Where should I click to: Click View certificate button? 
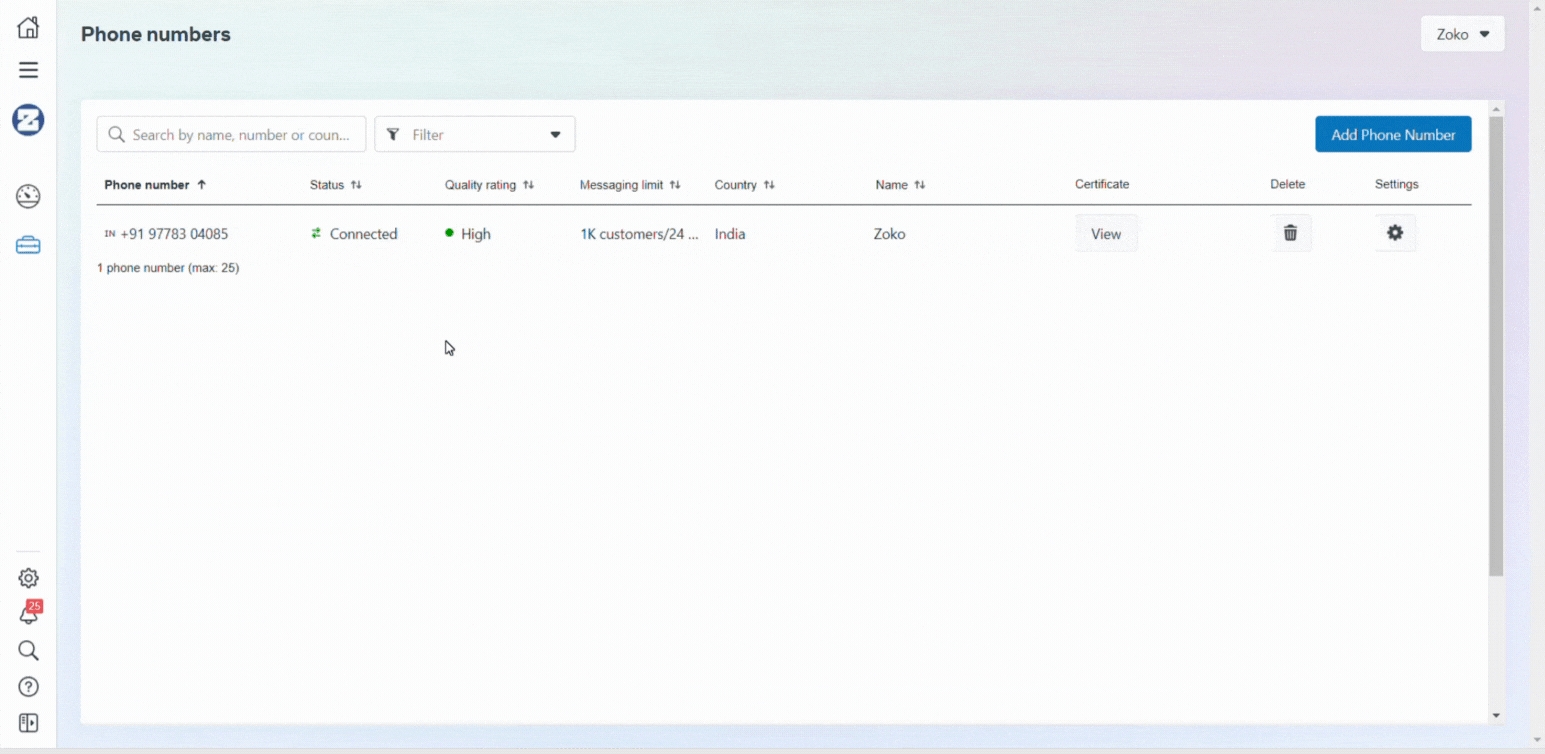[x=1106, y=234]
